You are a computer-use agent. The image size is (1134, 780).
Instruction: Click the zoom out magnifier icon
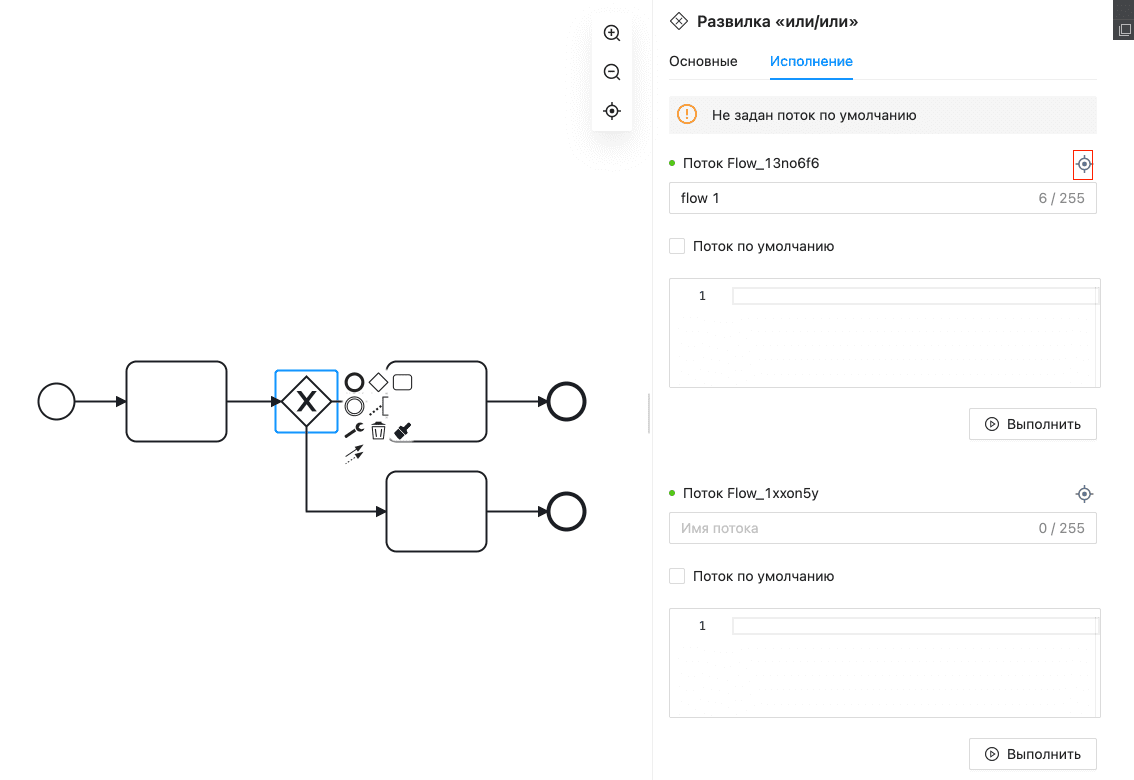(612, 72)
